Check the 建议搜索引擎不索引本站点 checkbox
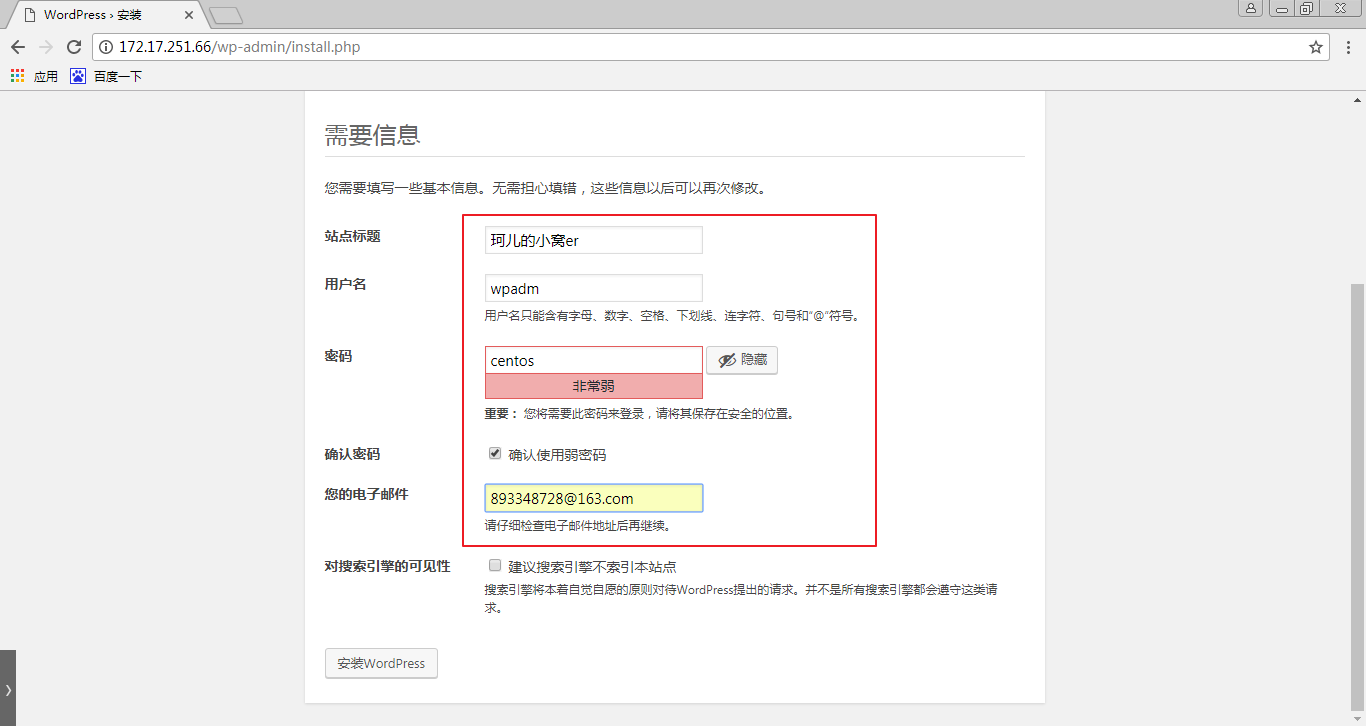The height and width of the screenshot is (726, 1366). tap(494, 565)
